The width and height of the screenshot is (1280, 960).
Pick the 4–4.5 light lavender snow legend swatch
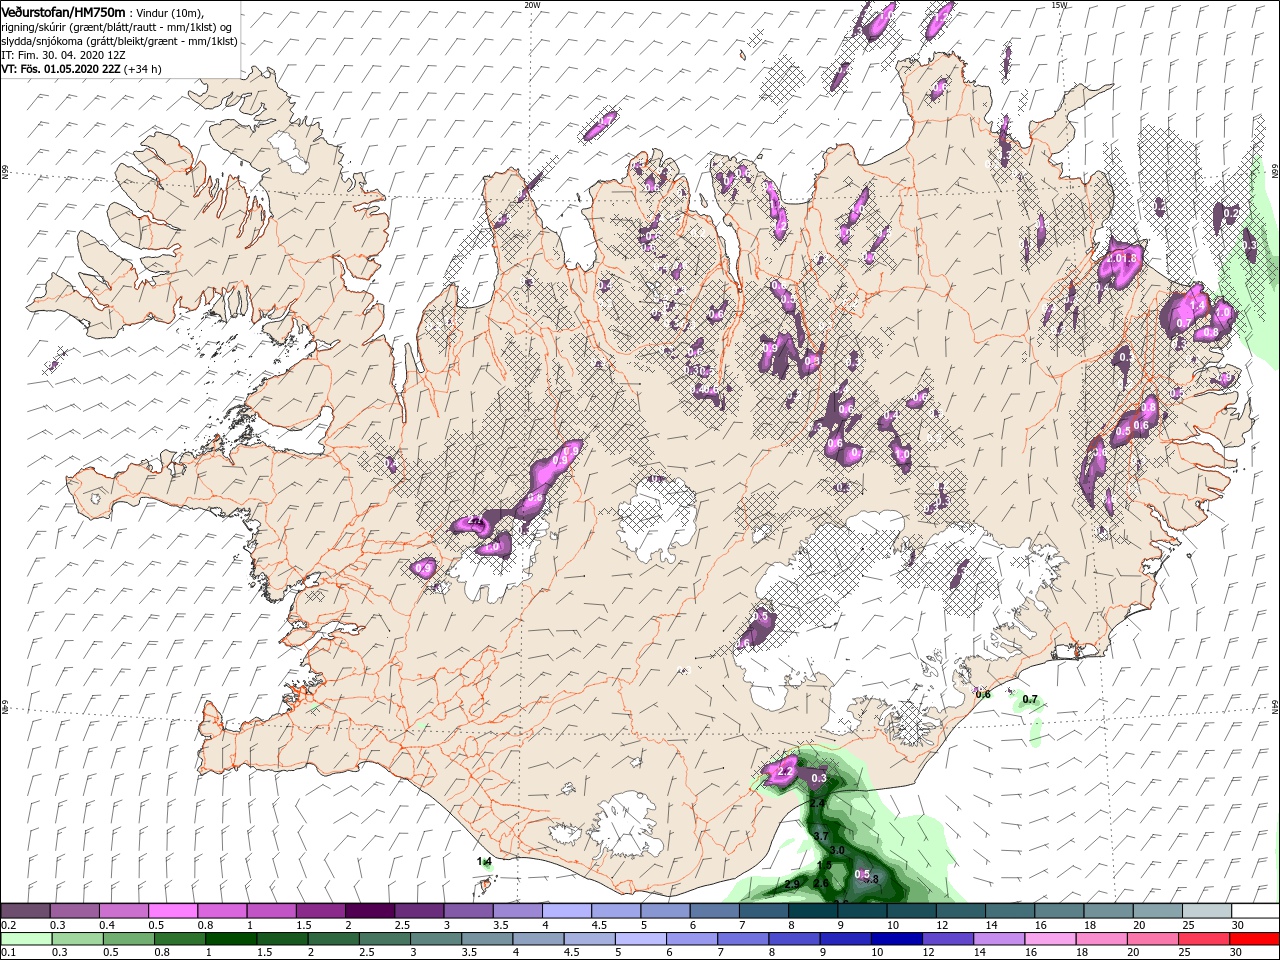pos(566,911)
